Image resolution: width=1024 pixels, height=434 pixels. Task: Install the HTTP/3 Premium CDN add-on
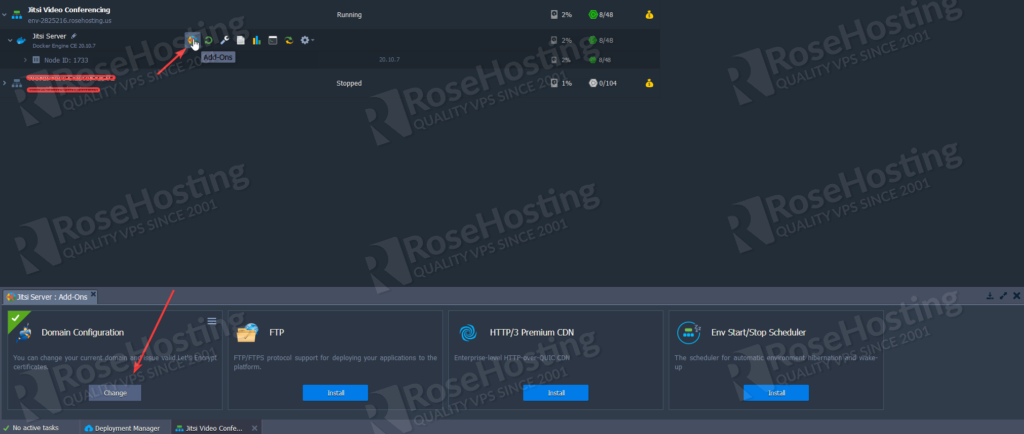pyautogui.click(x=556, y=393)
